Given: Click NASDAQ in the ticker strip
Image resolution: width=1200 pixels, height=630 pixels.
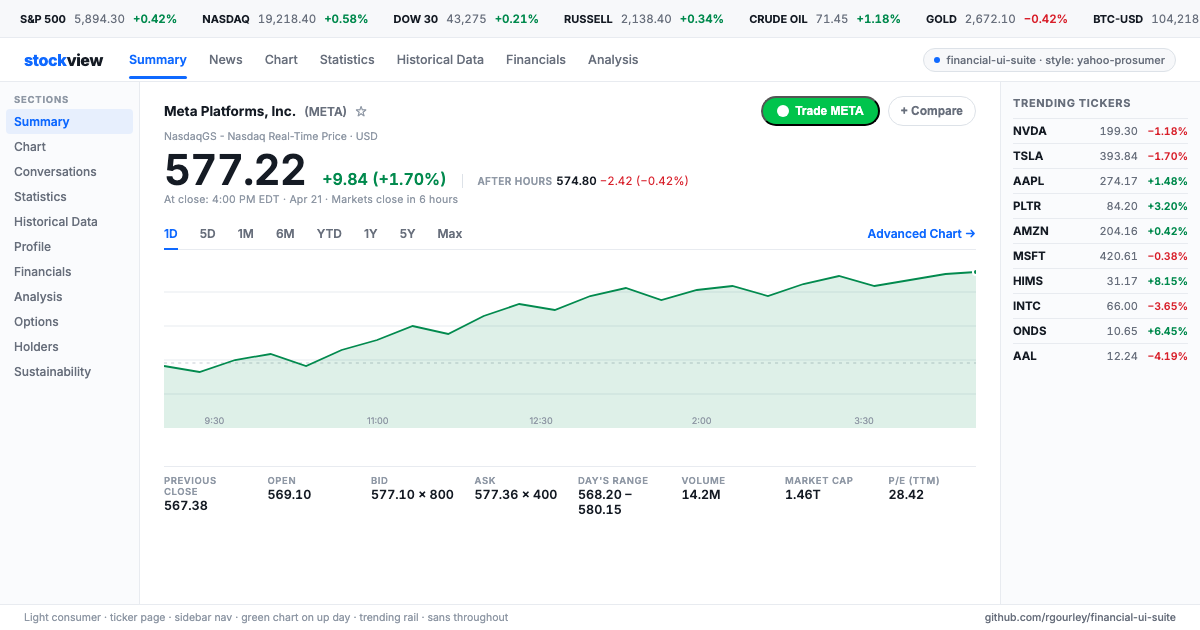Looking at the screenshot, I should click(x=285, y=19).
